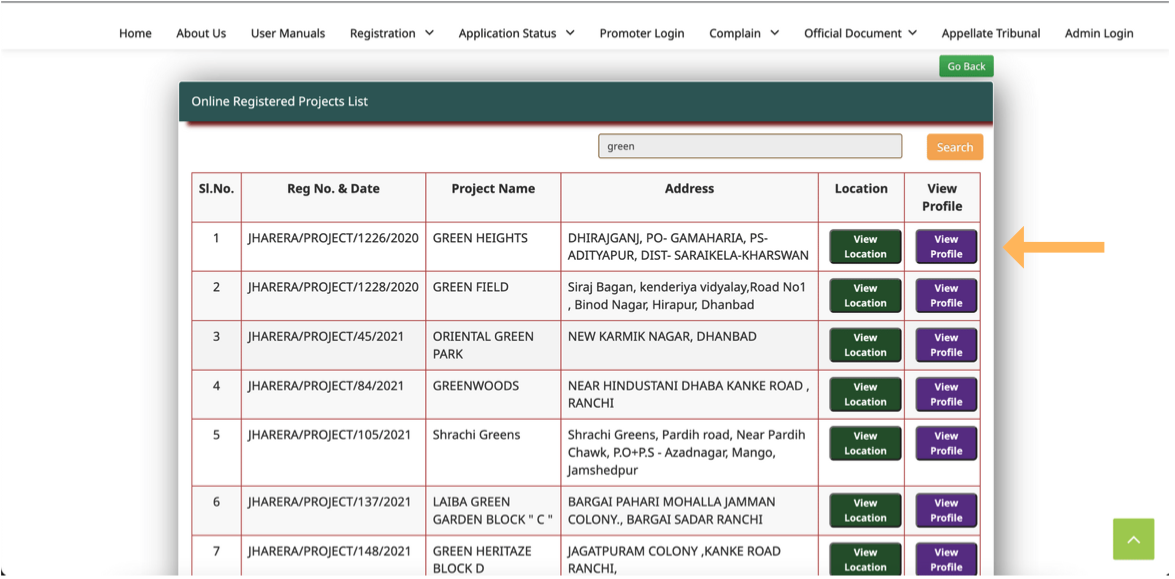View Location for GREENWOODS
This screenshot has width=1175, height=579.
coord(865,394)
